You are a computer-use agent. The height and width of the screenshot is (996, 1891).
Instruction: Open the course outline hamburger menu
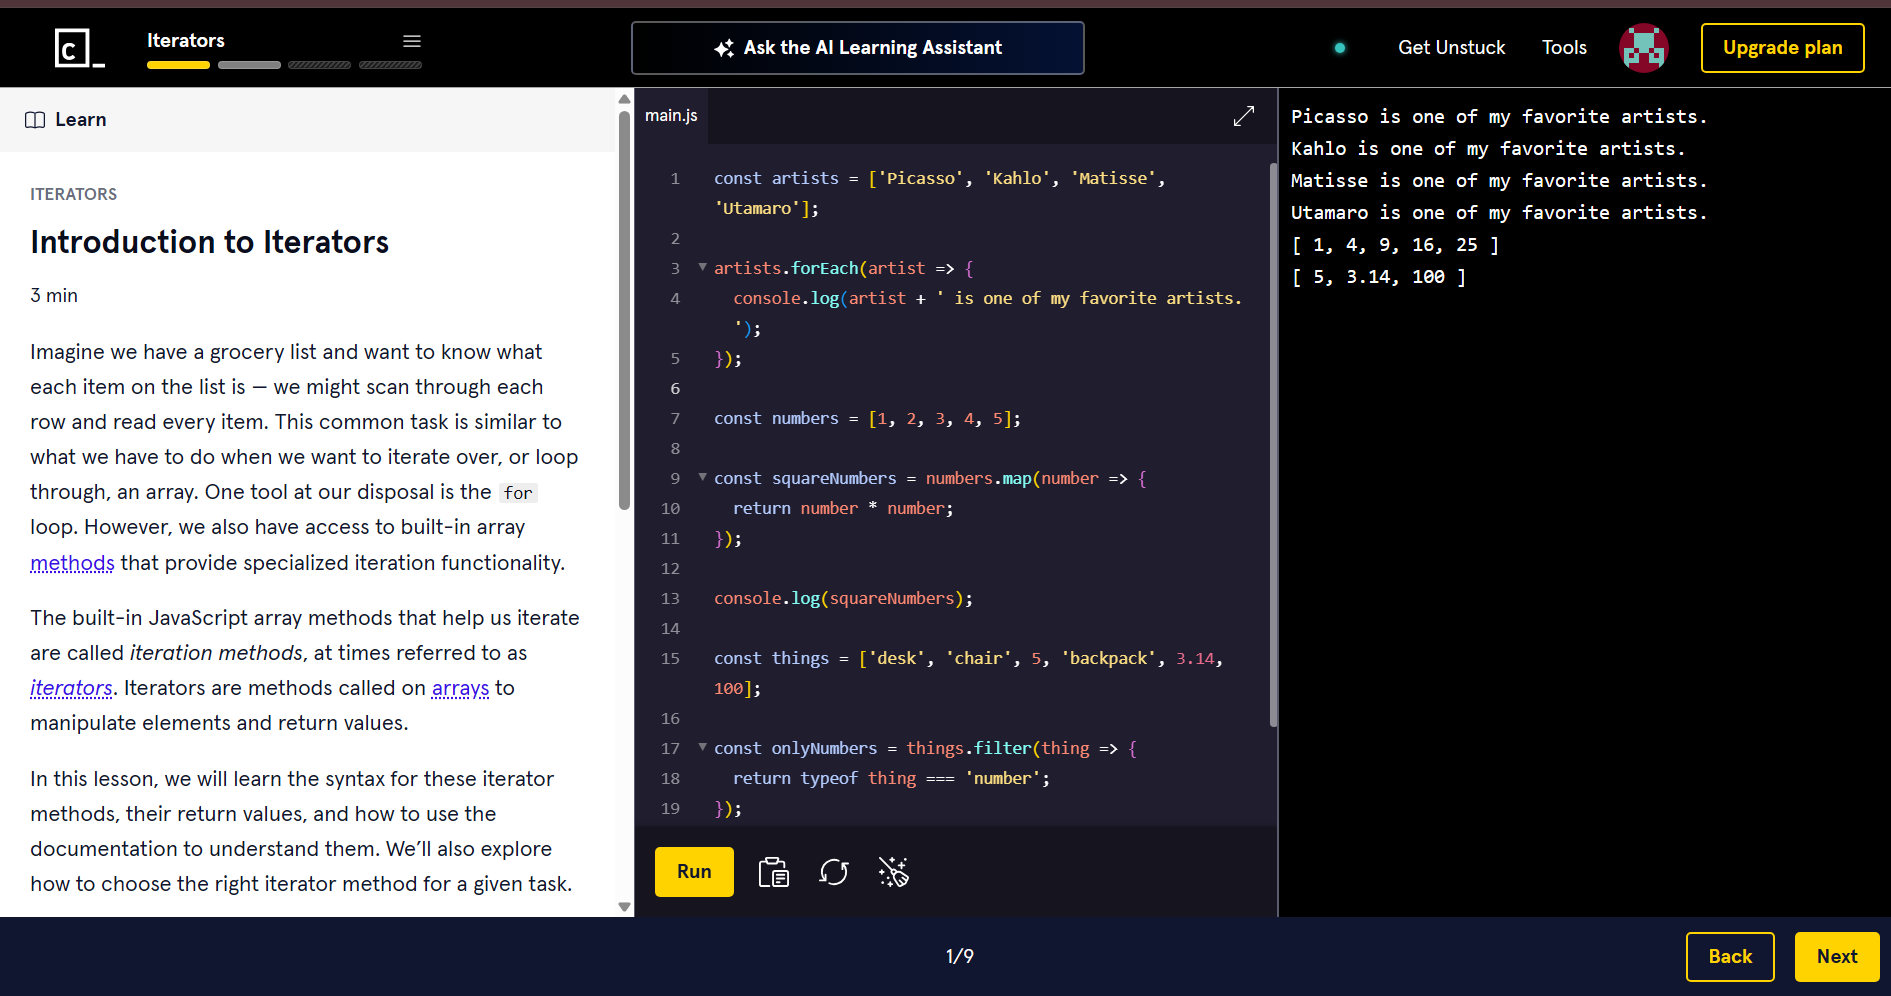[x=411, y=41]
